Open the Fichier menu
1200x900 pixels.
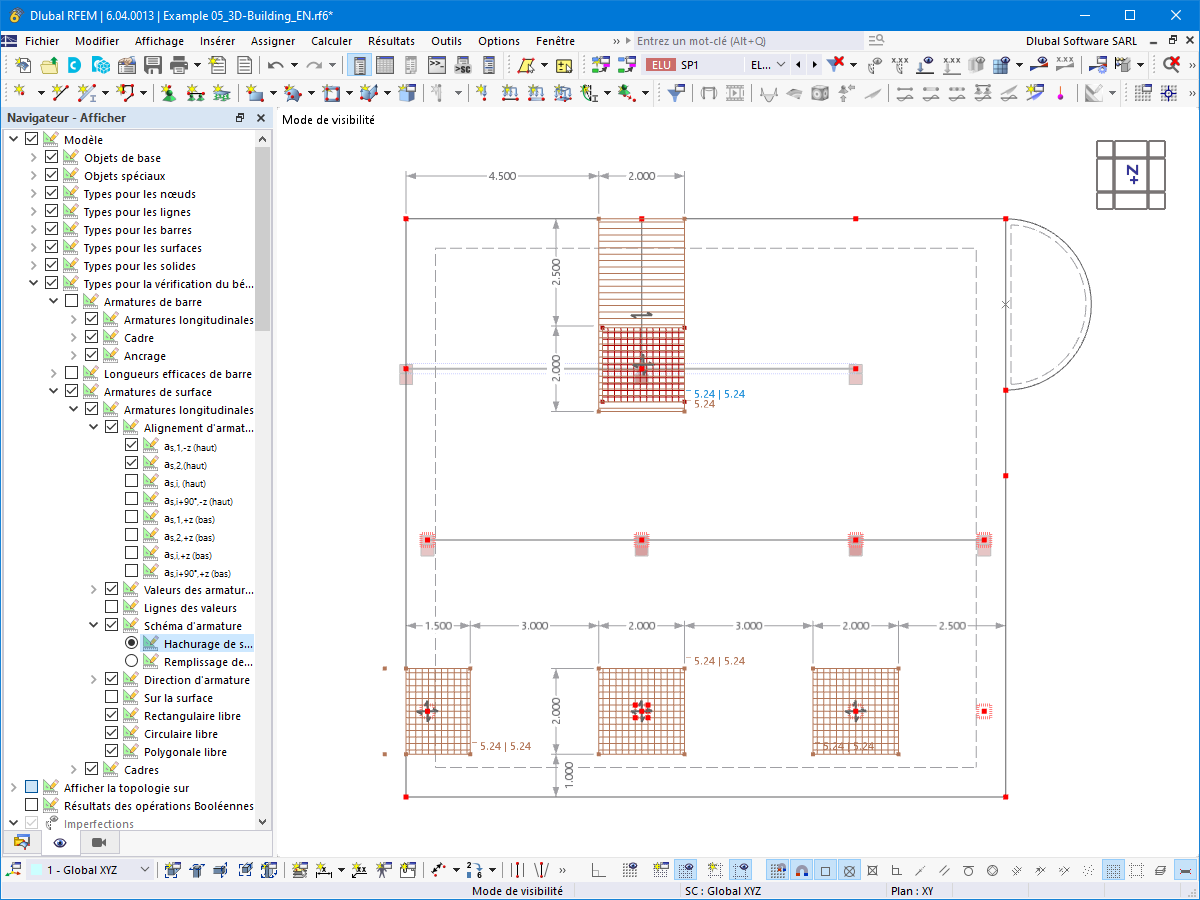coord(42,41)
